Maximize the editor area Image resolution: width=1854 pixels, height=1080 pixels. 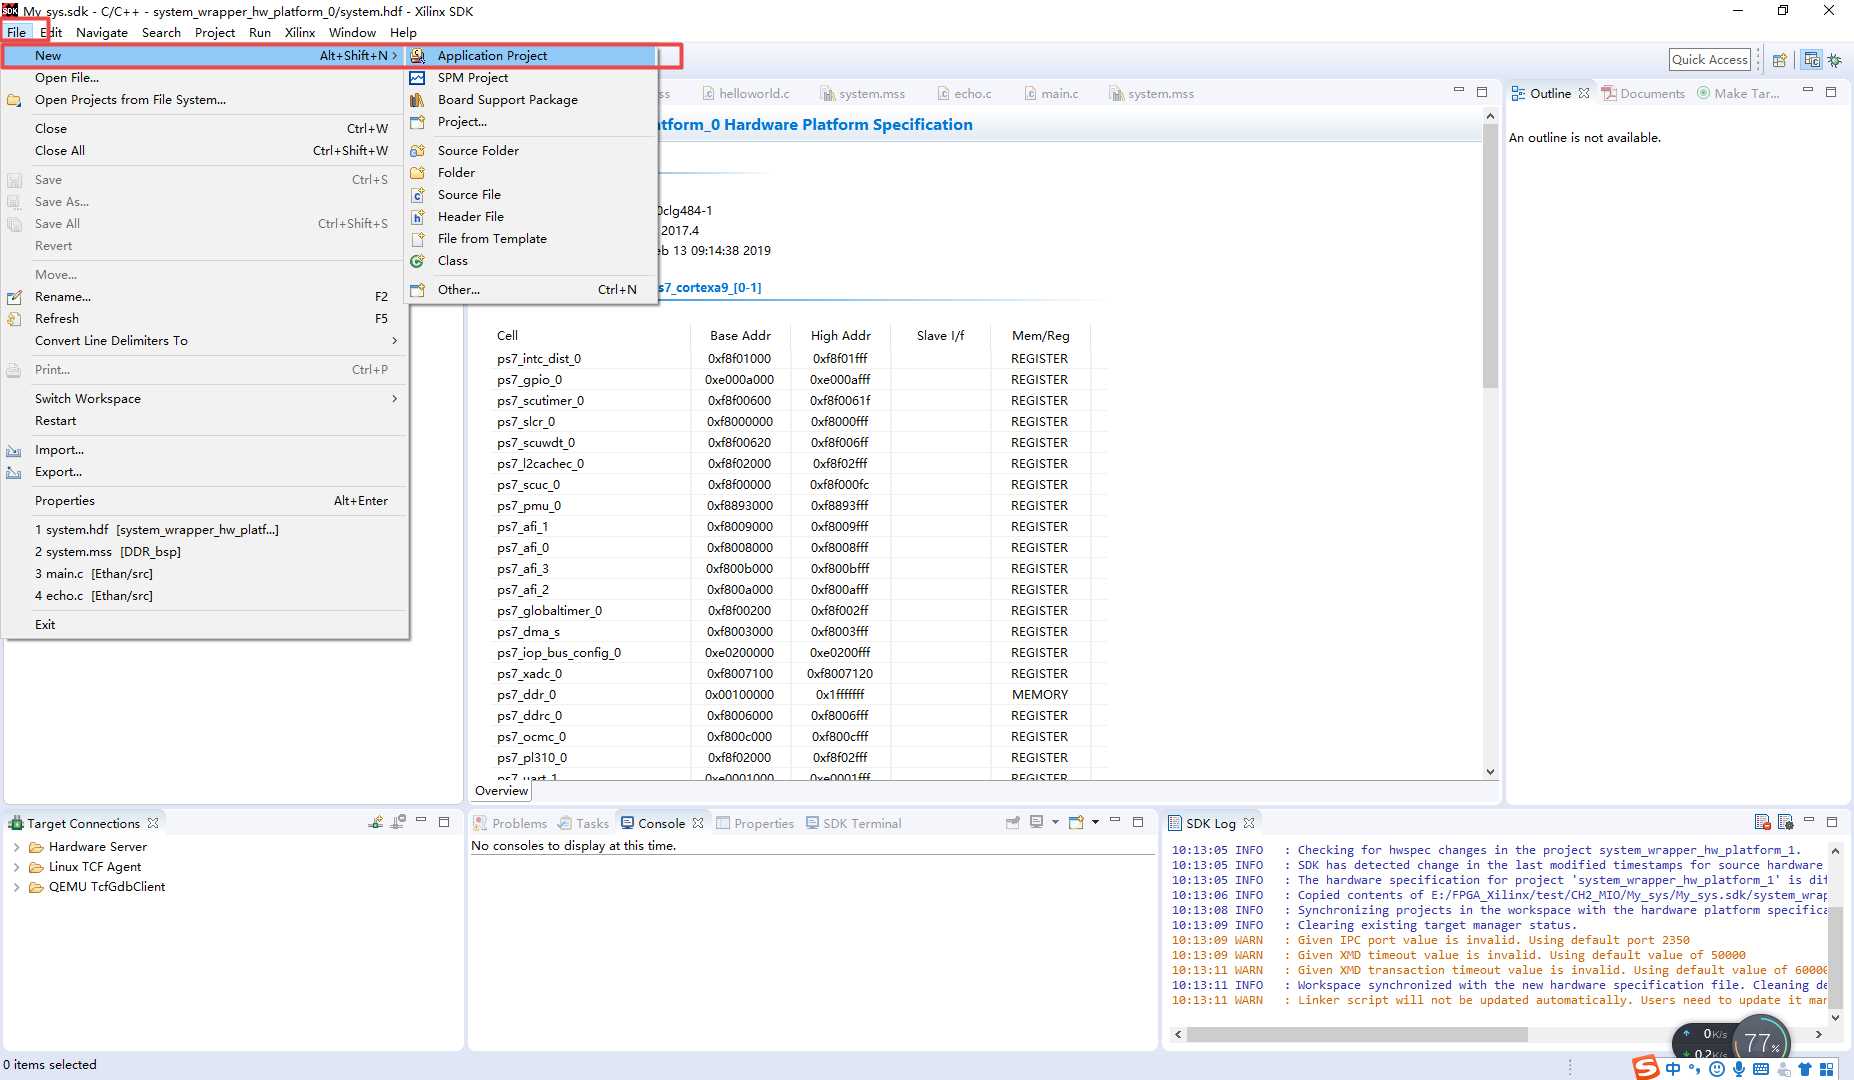point(1482,92)
